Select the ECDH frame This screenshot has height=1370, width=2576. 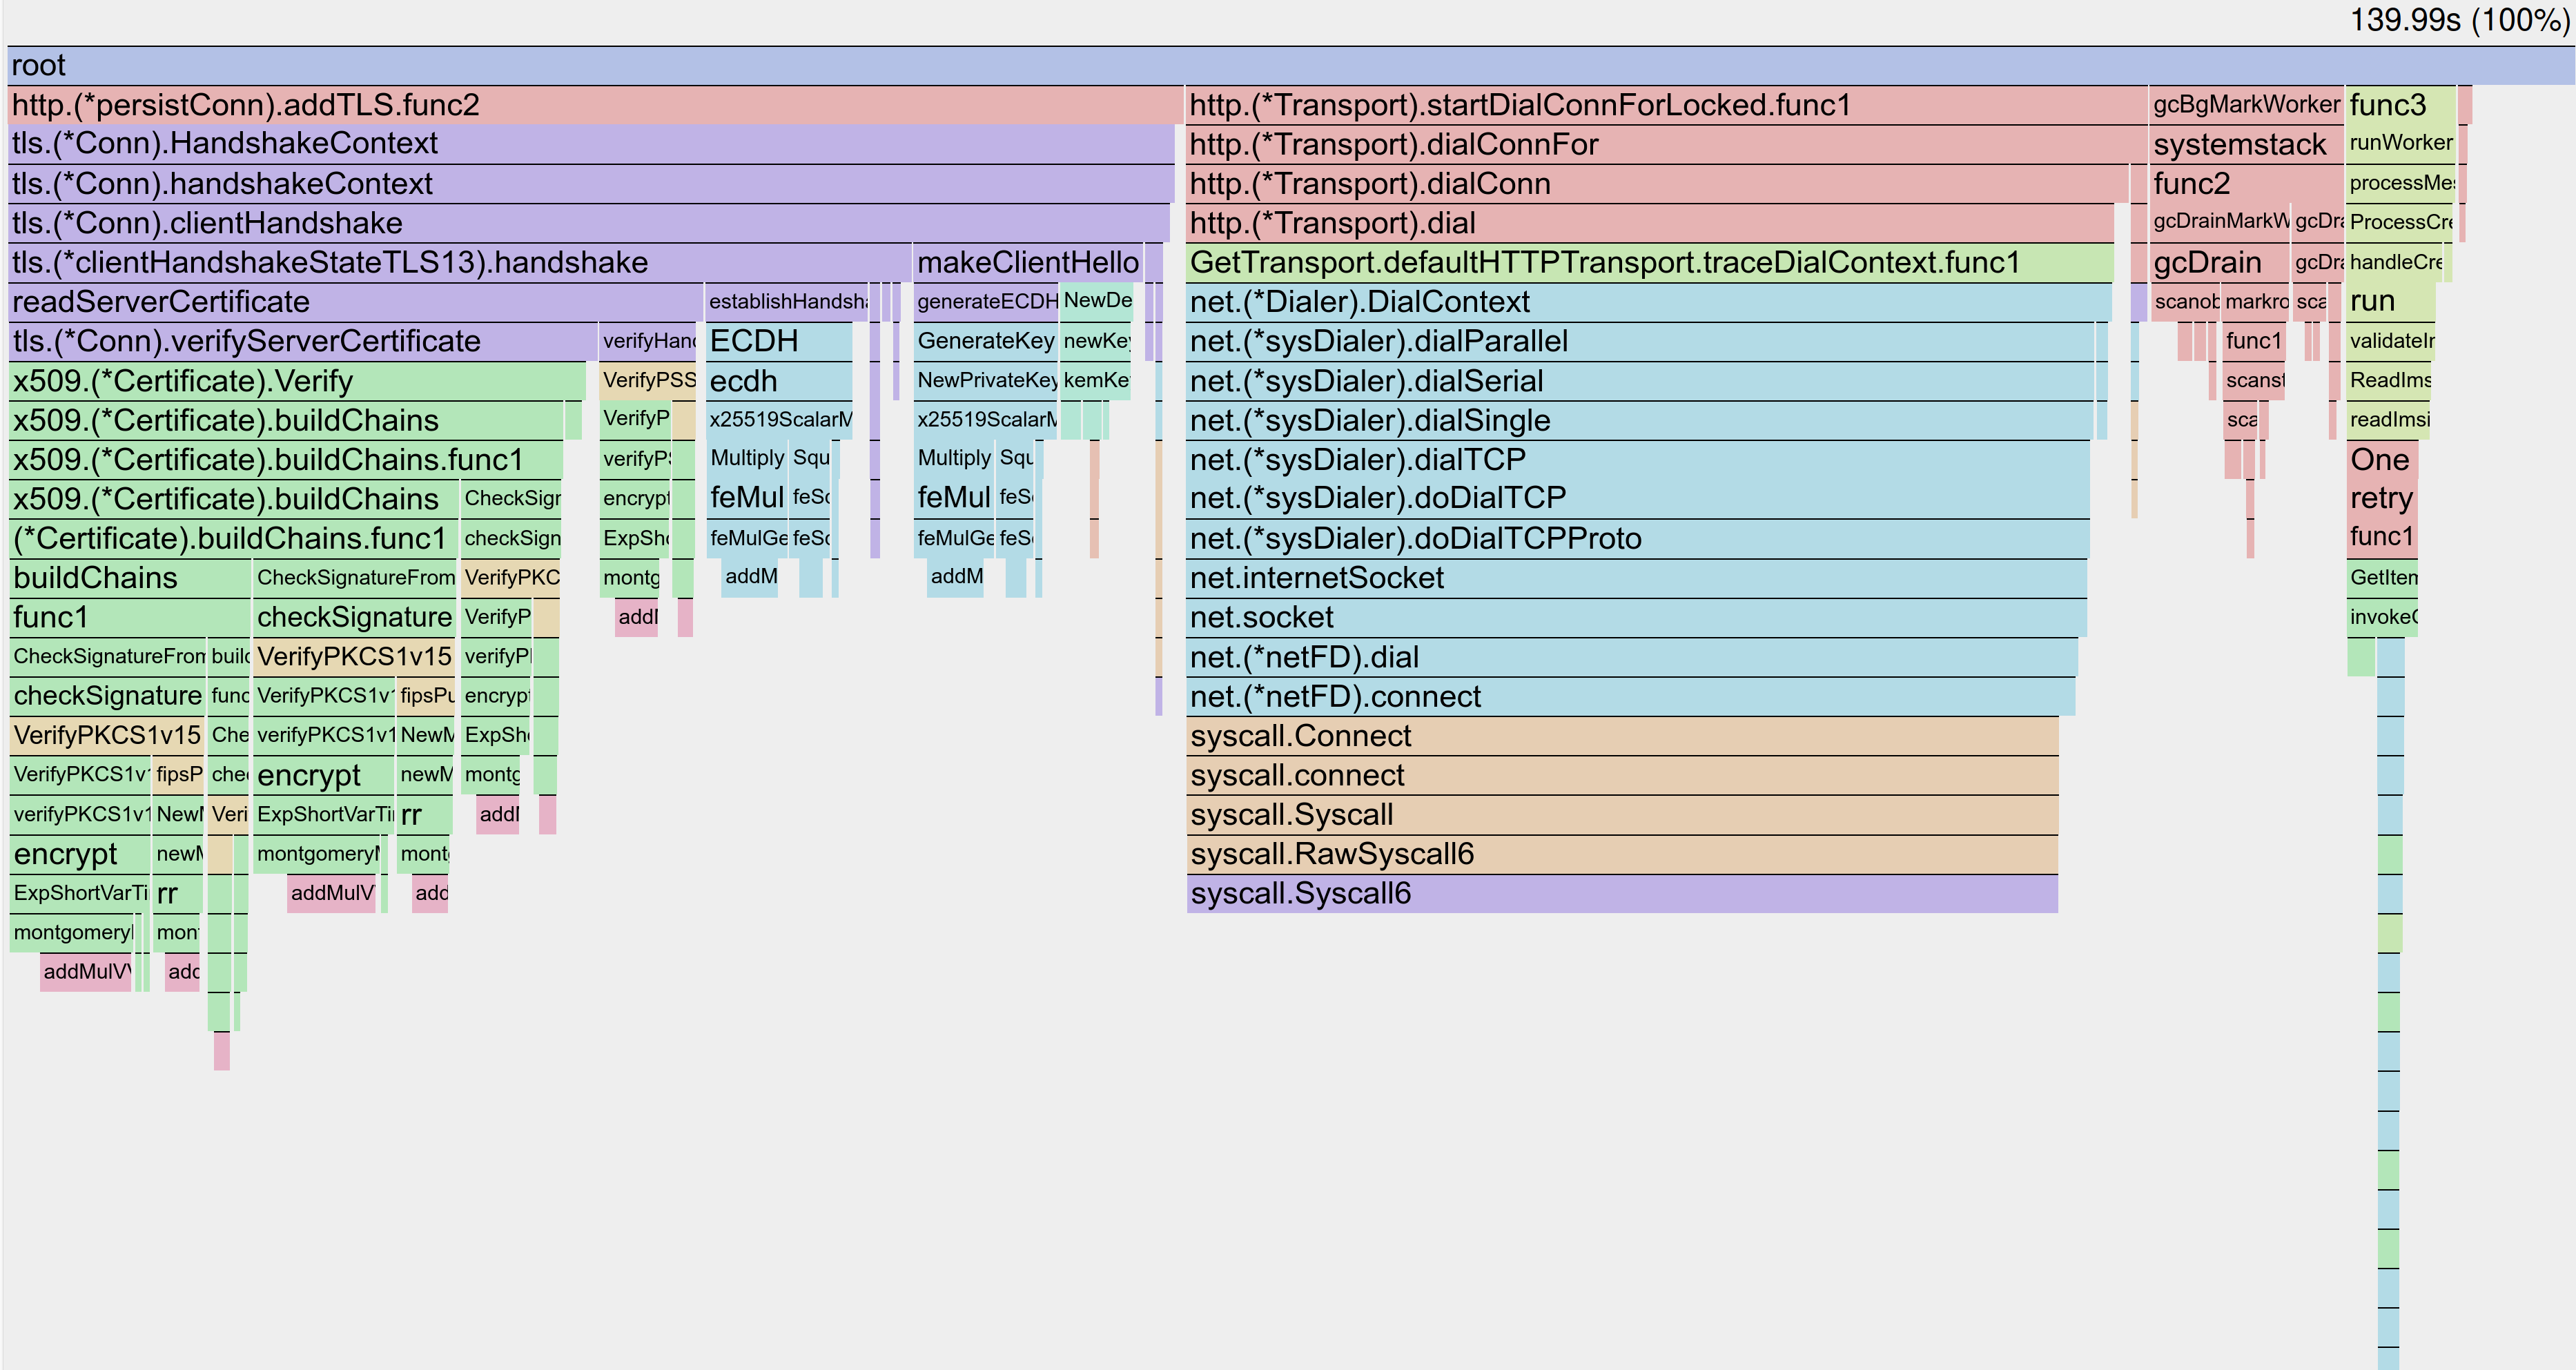point(779,342)
